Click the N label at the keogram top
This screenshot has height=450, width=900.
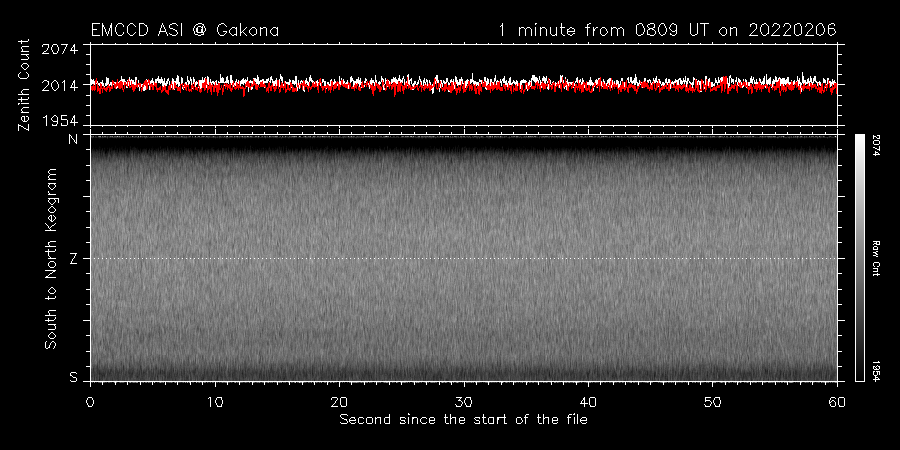click(73, 138)
